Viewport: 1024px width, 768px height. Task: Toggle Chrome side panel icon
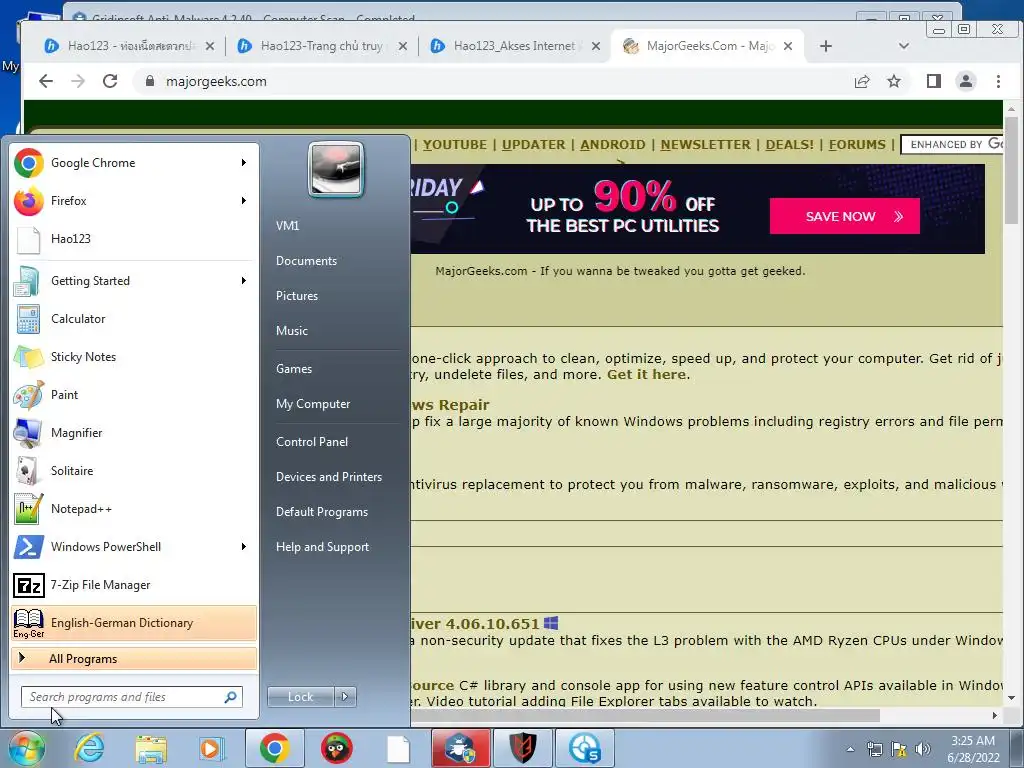(x=934, y=81)
